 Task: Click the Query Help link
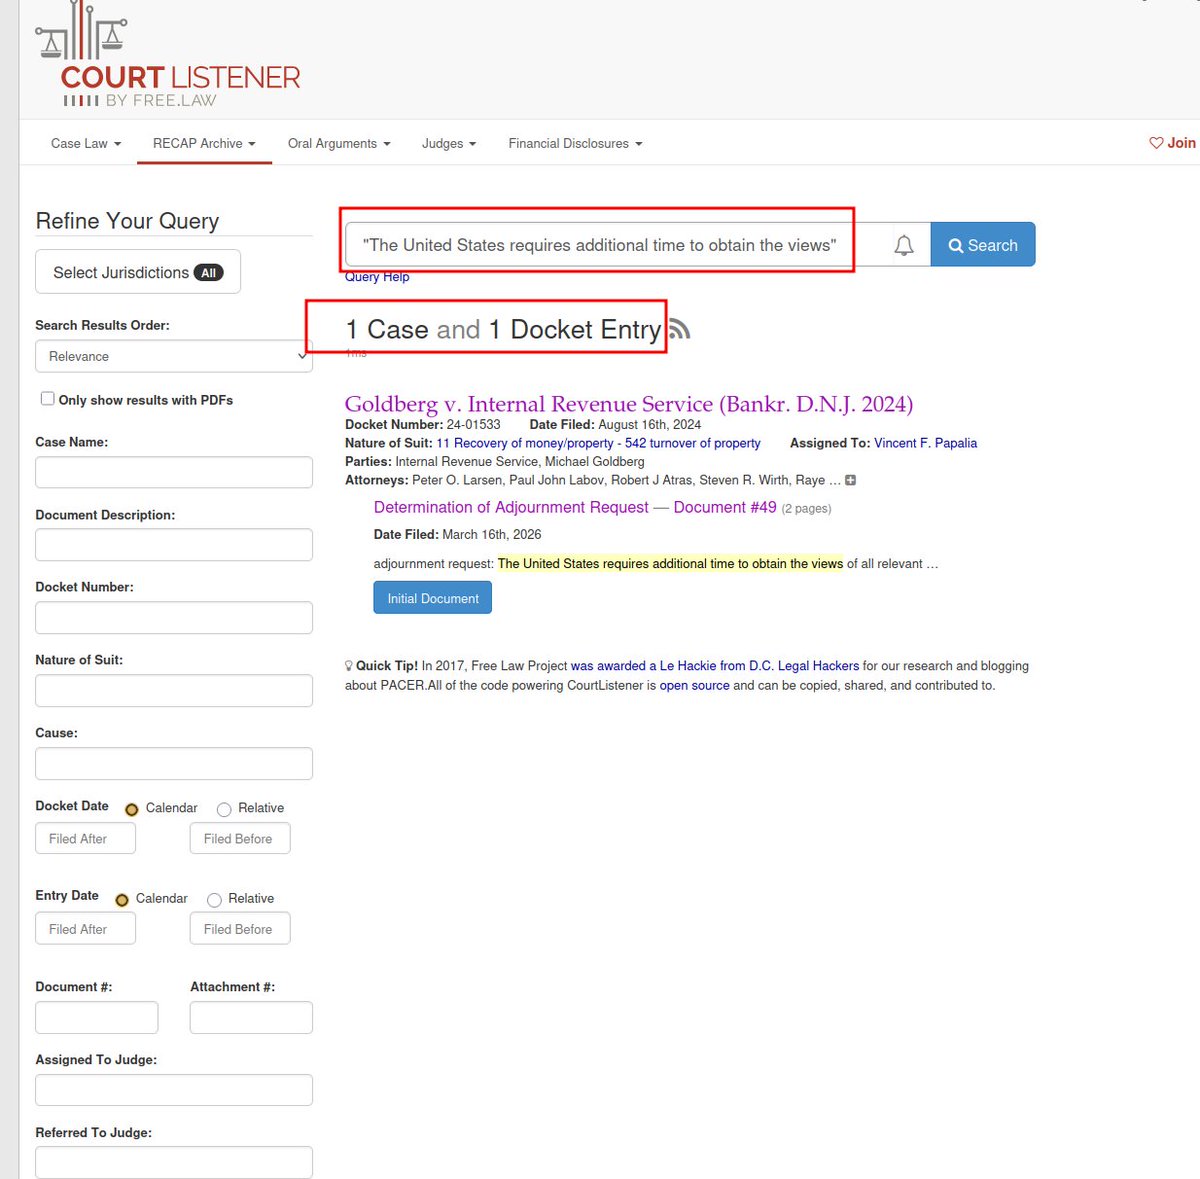tap(377, 277)
